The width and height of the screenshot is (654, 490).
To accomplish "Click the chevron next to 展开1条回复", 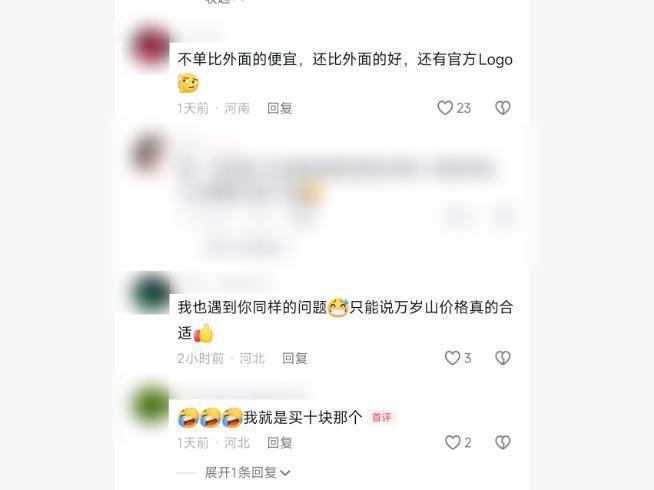I will click(285, 473).
